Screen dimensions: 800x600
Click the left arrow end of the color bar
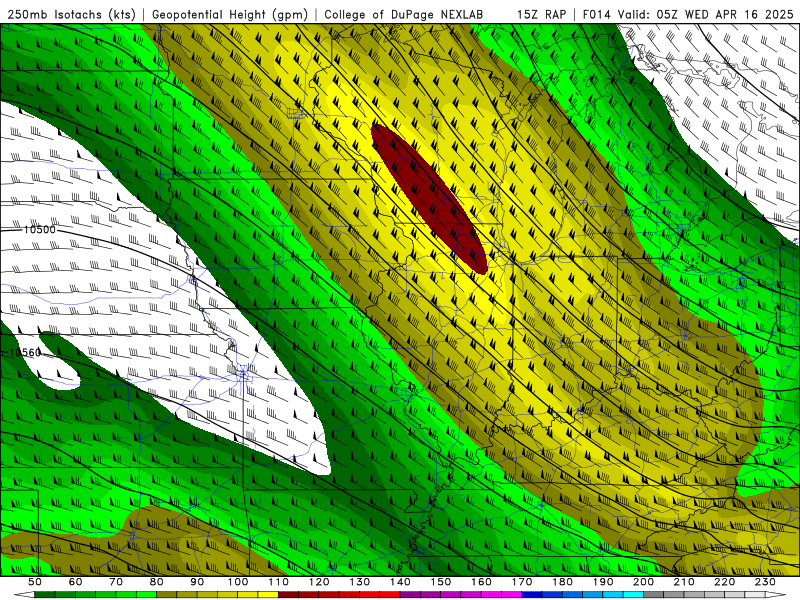tap(24, 595)
